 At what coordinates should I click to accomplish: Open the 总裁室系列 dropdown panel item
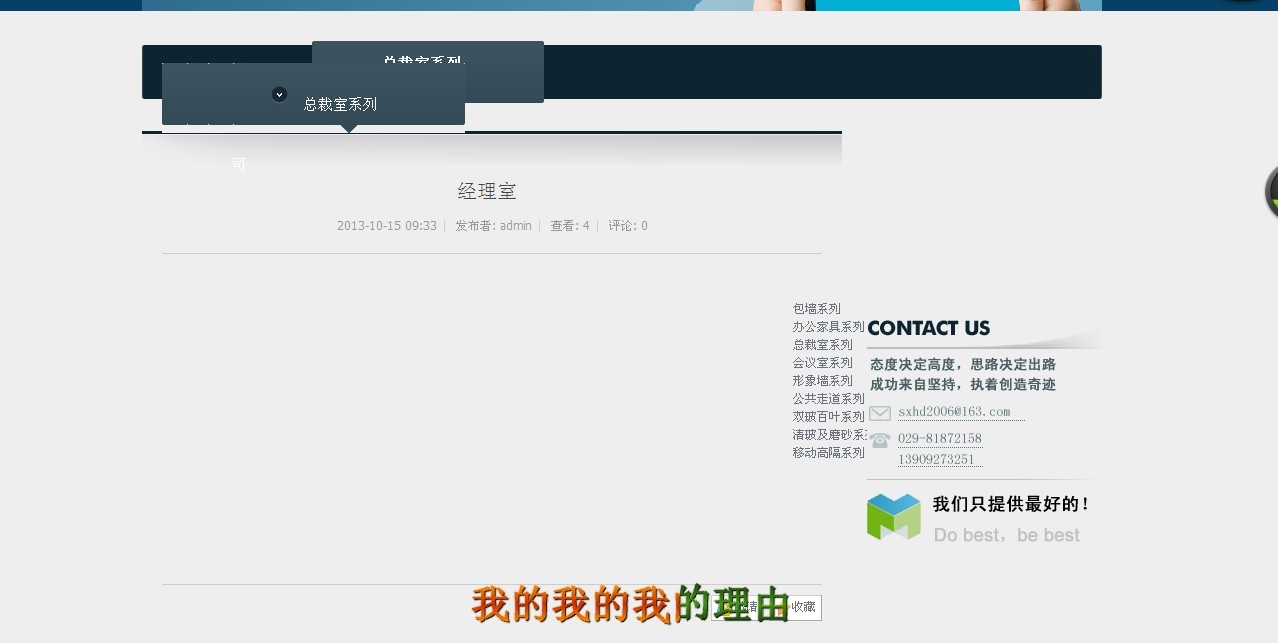tap(313, 94)
